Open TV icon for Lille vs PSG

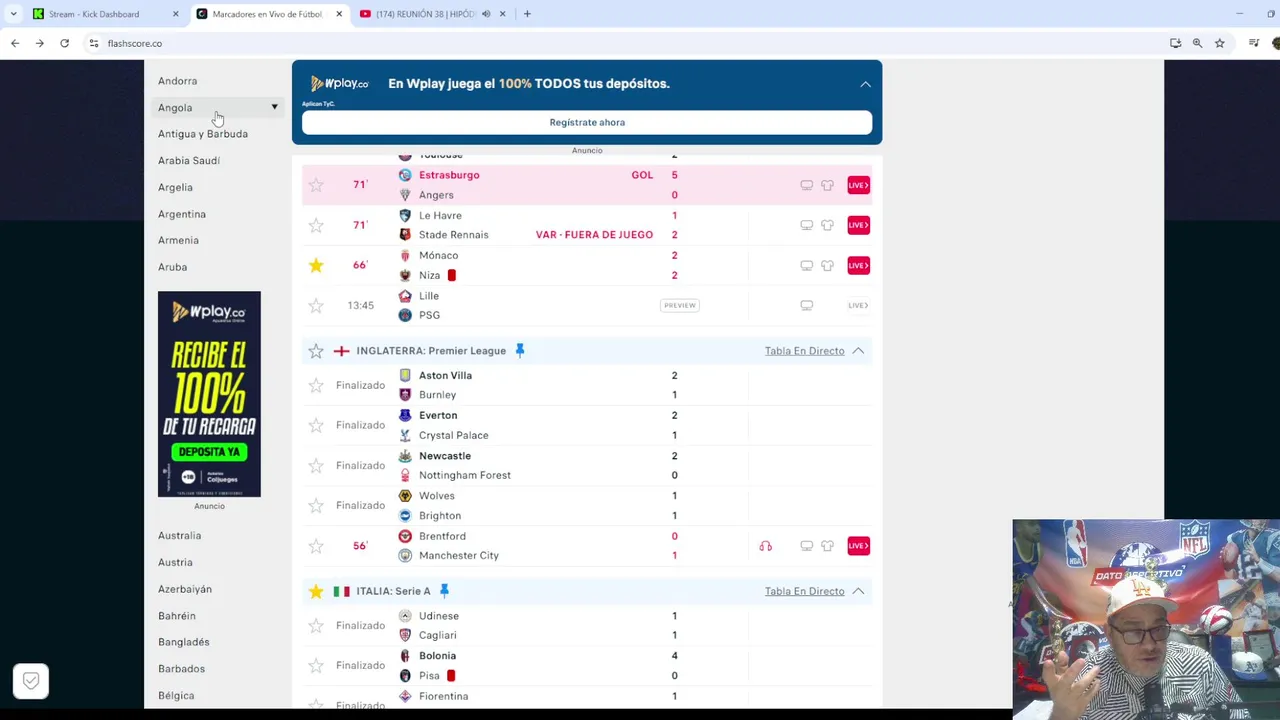[807, 305]
